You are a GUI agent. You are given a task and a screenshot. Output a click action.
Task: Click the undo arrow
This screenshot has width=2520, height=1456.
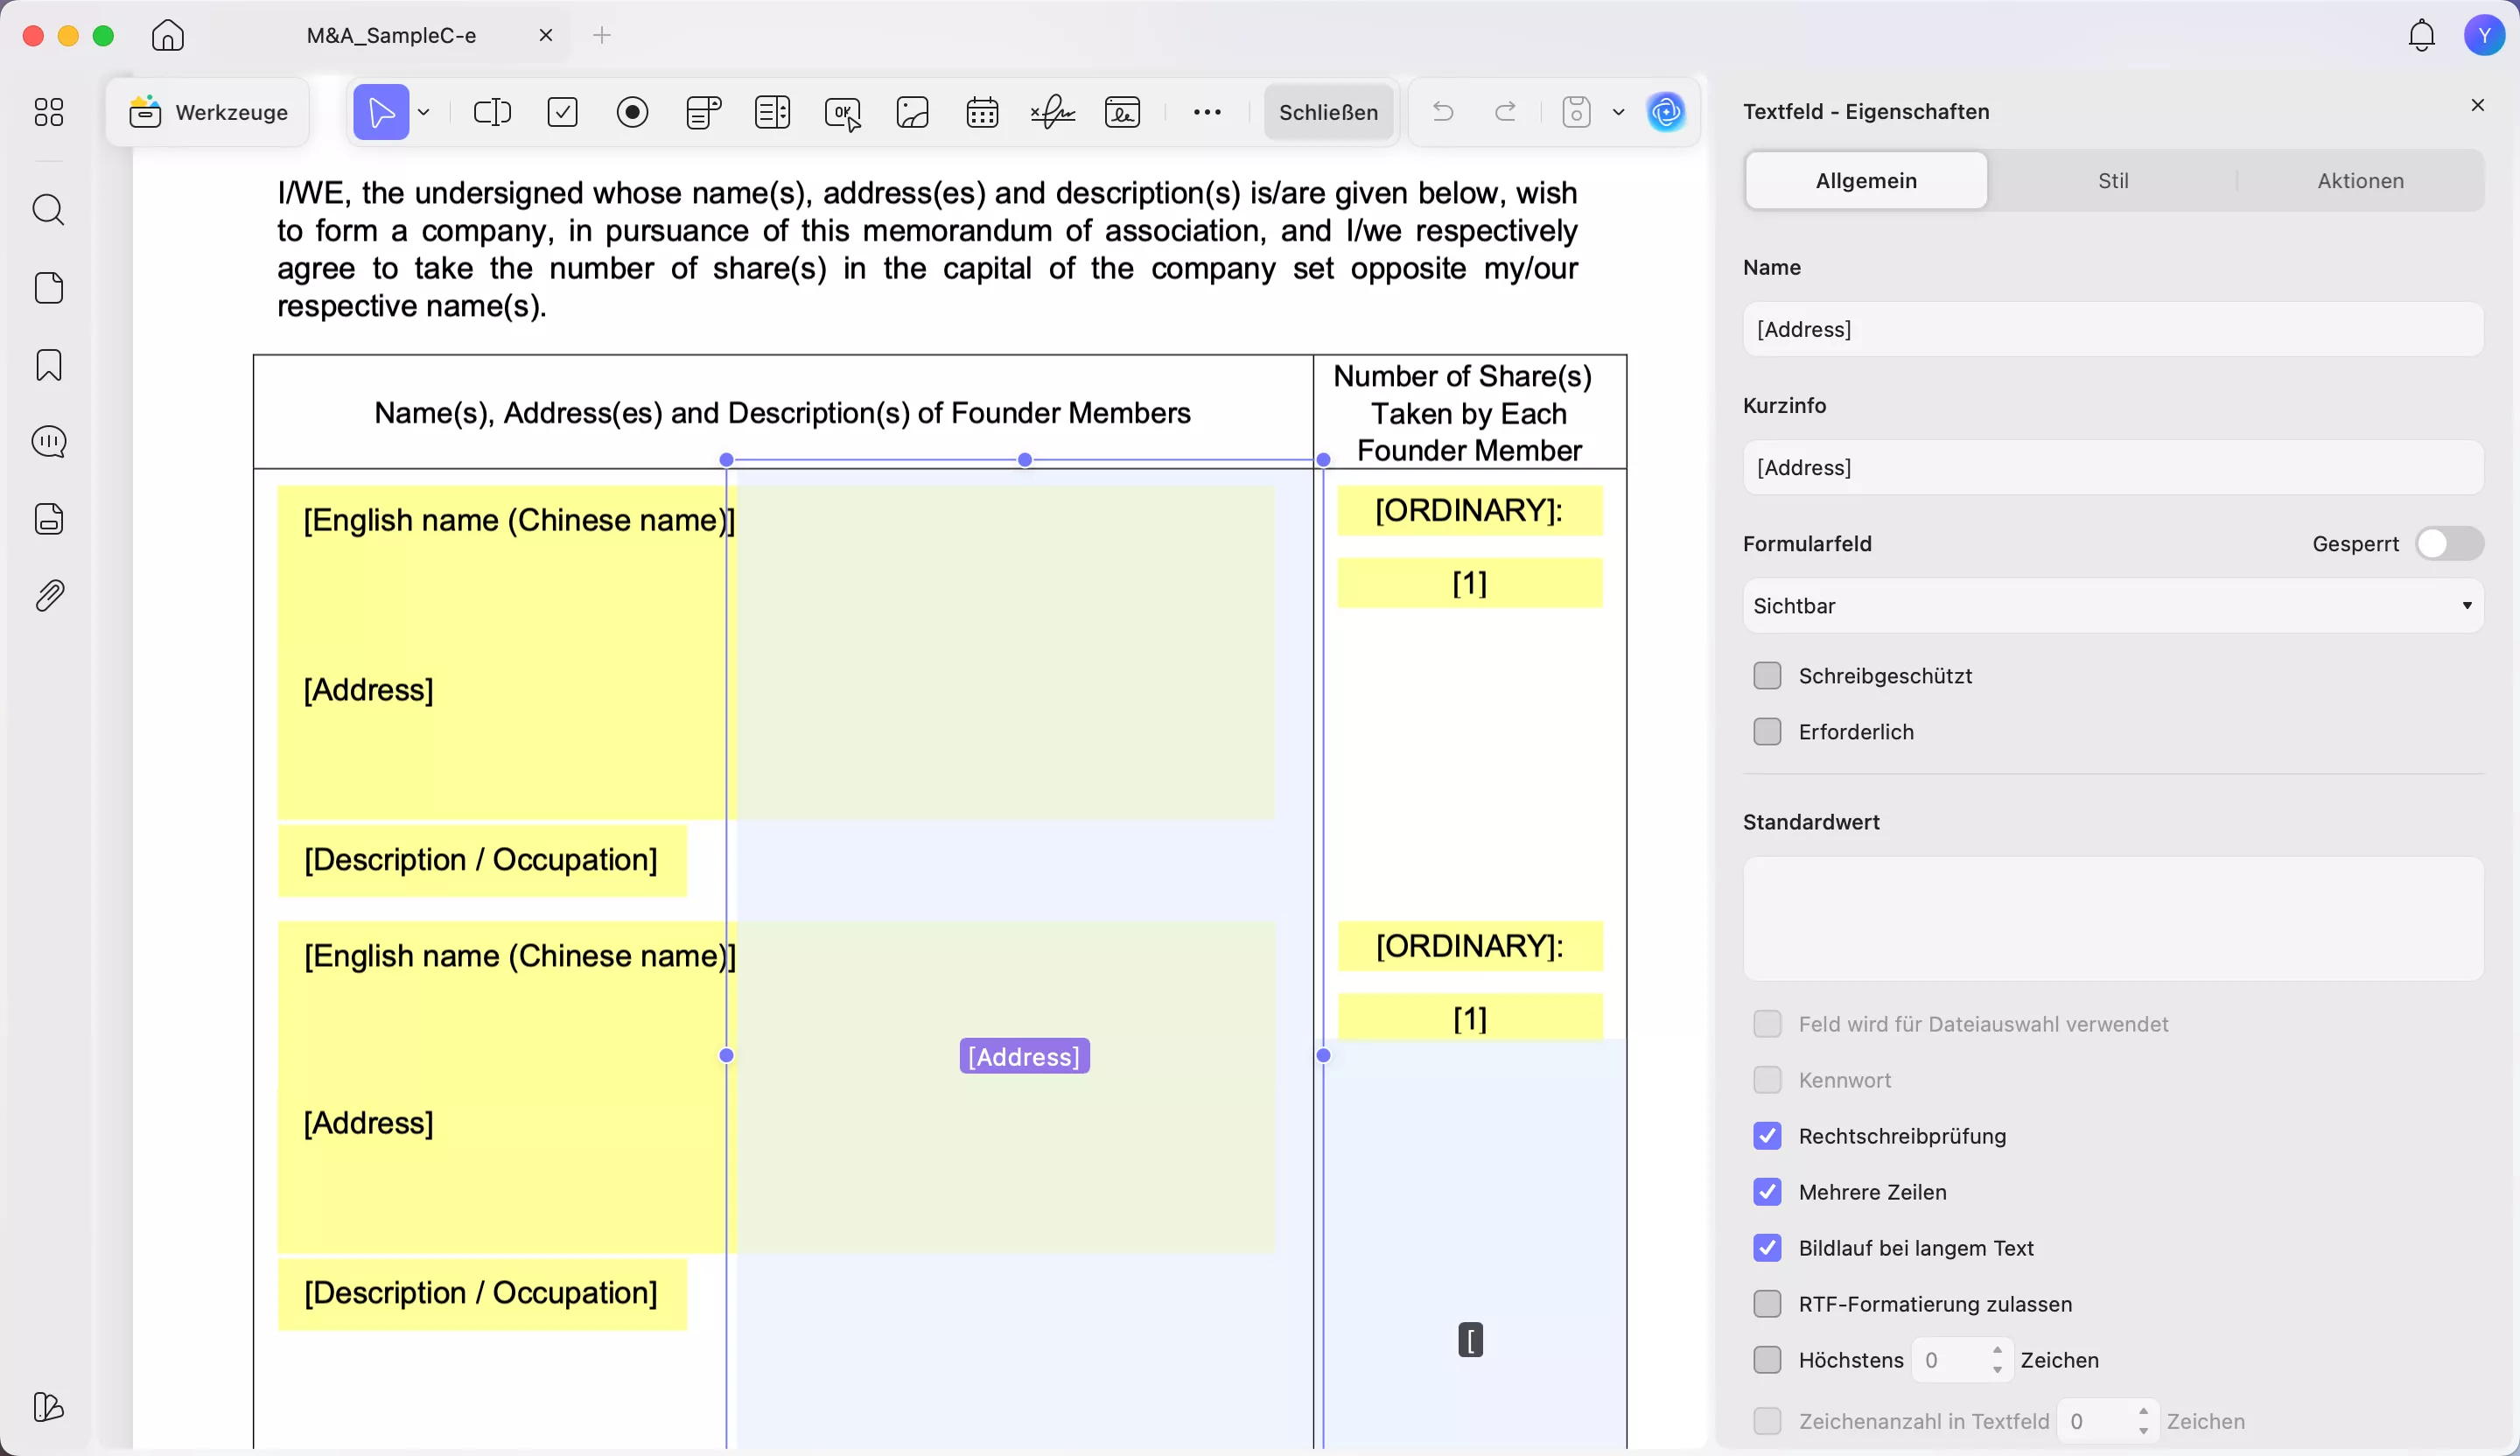pos(1442,112)
